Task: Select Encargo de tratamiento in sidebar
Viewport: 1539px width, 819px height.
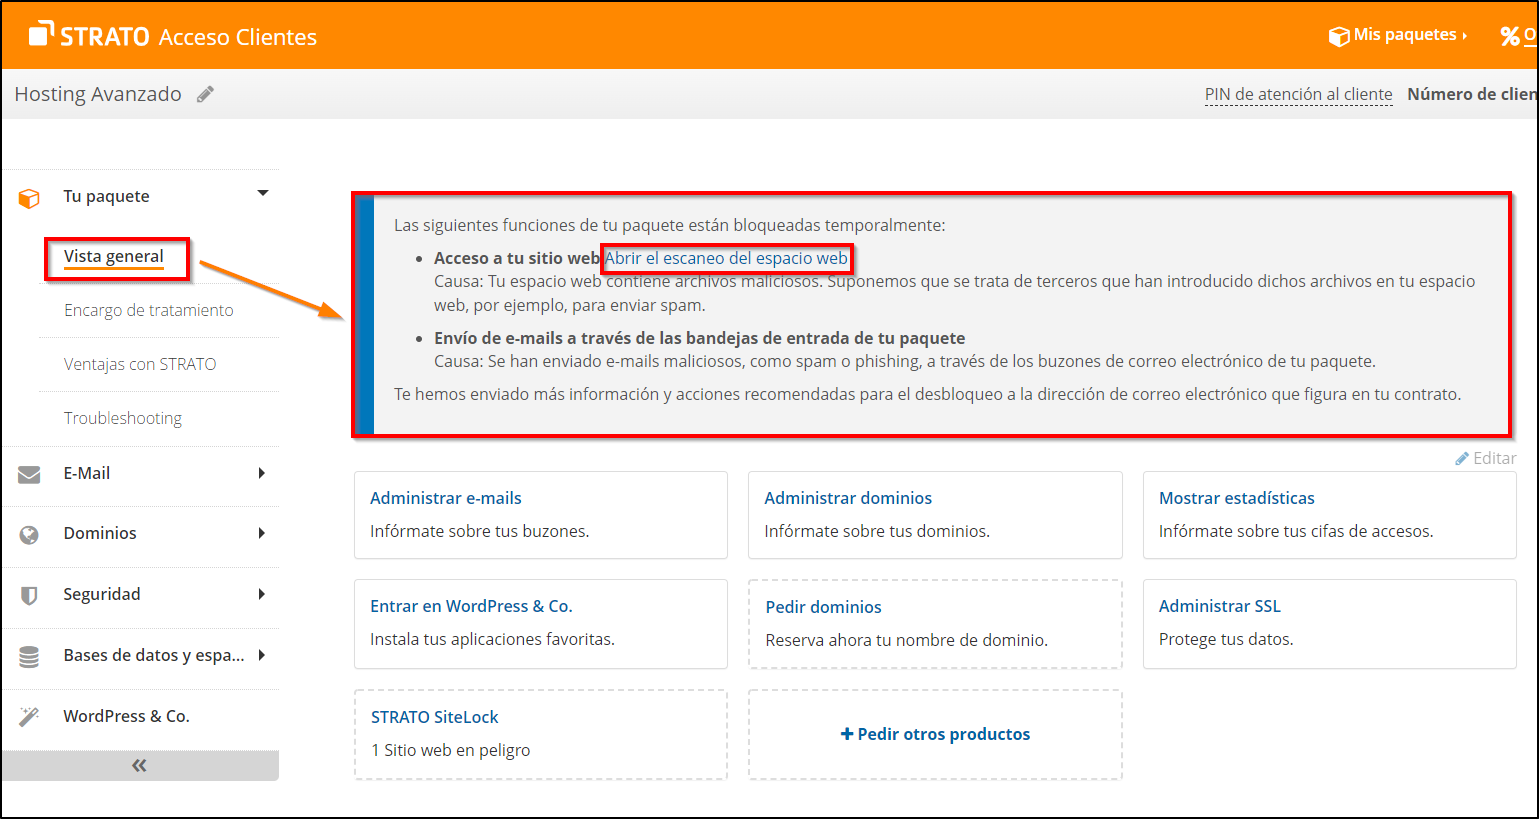Action: 148,310
